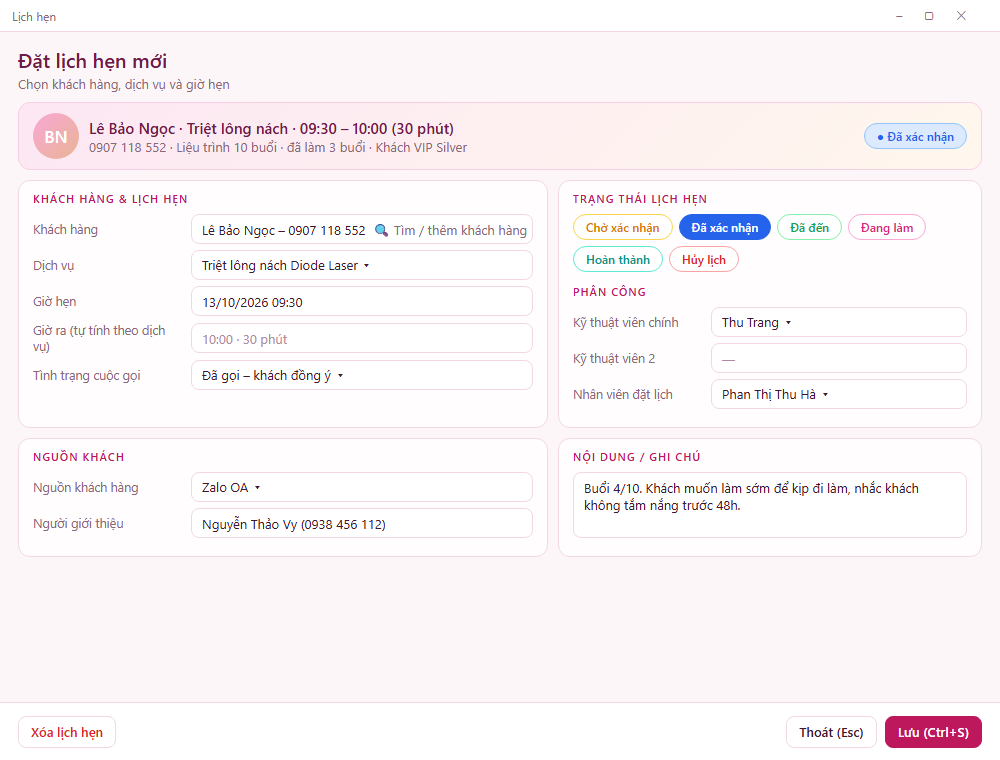Close the Lịch hẹn window

[x=961, y=16]
